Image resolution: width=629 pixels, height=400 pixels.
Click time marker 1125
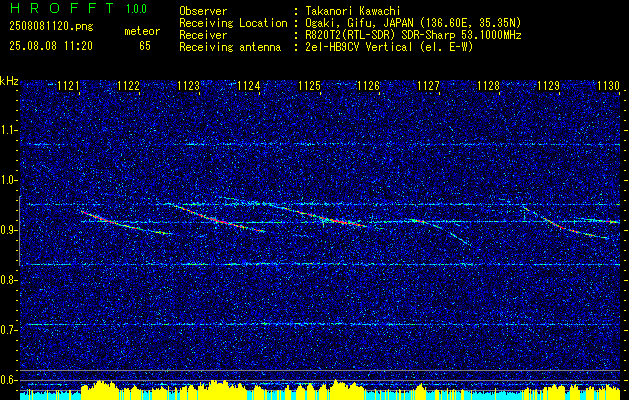pyautogui.click(x=309, y=86)
